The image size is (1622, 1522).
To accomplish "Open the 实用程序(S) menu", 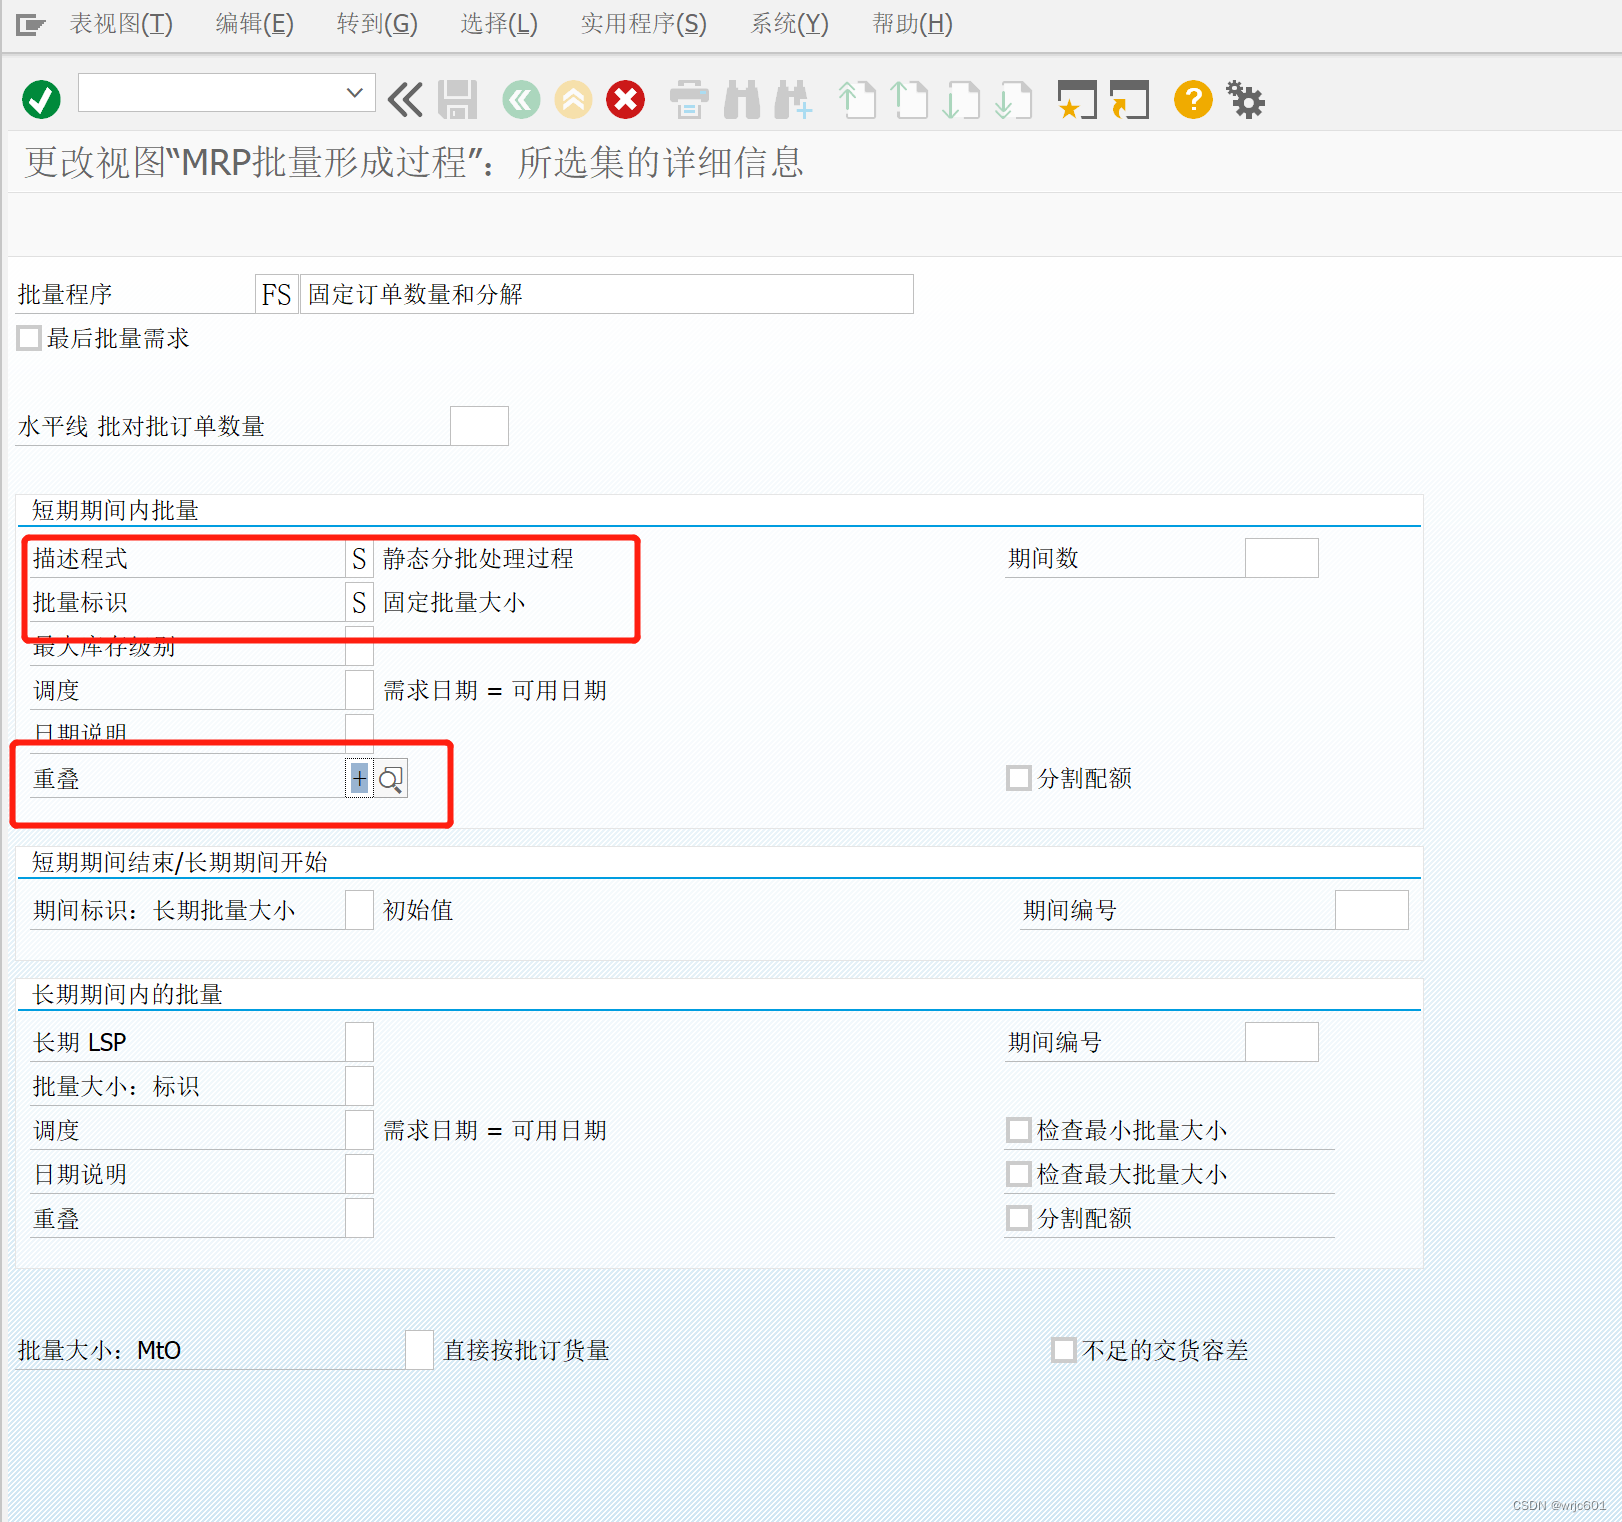I will 644,23.
